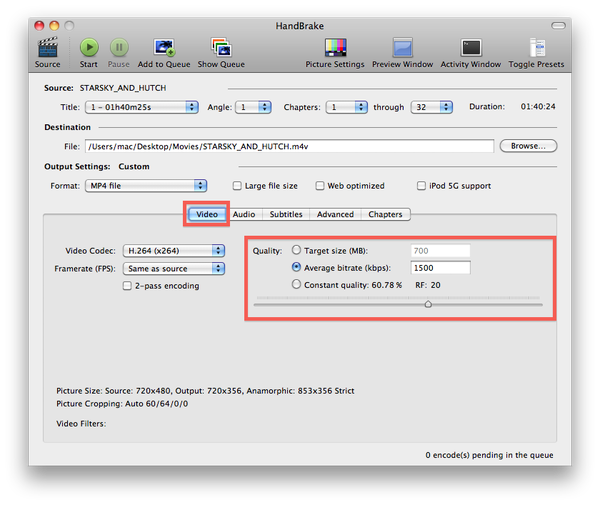
Task: Switch to the Advanced tab
Action: (x=335, y=214)
